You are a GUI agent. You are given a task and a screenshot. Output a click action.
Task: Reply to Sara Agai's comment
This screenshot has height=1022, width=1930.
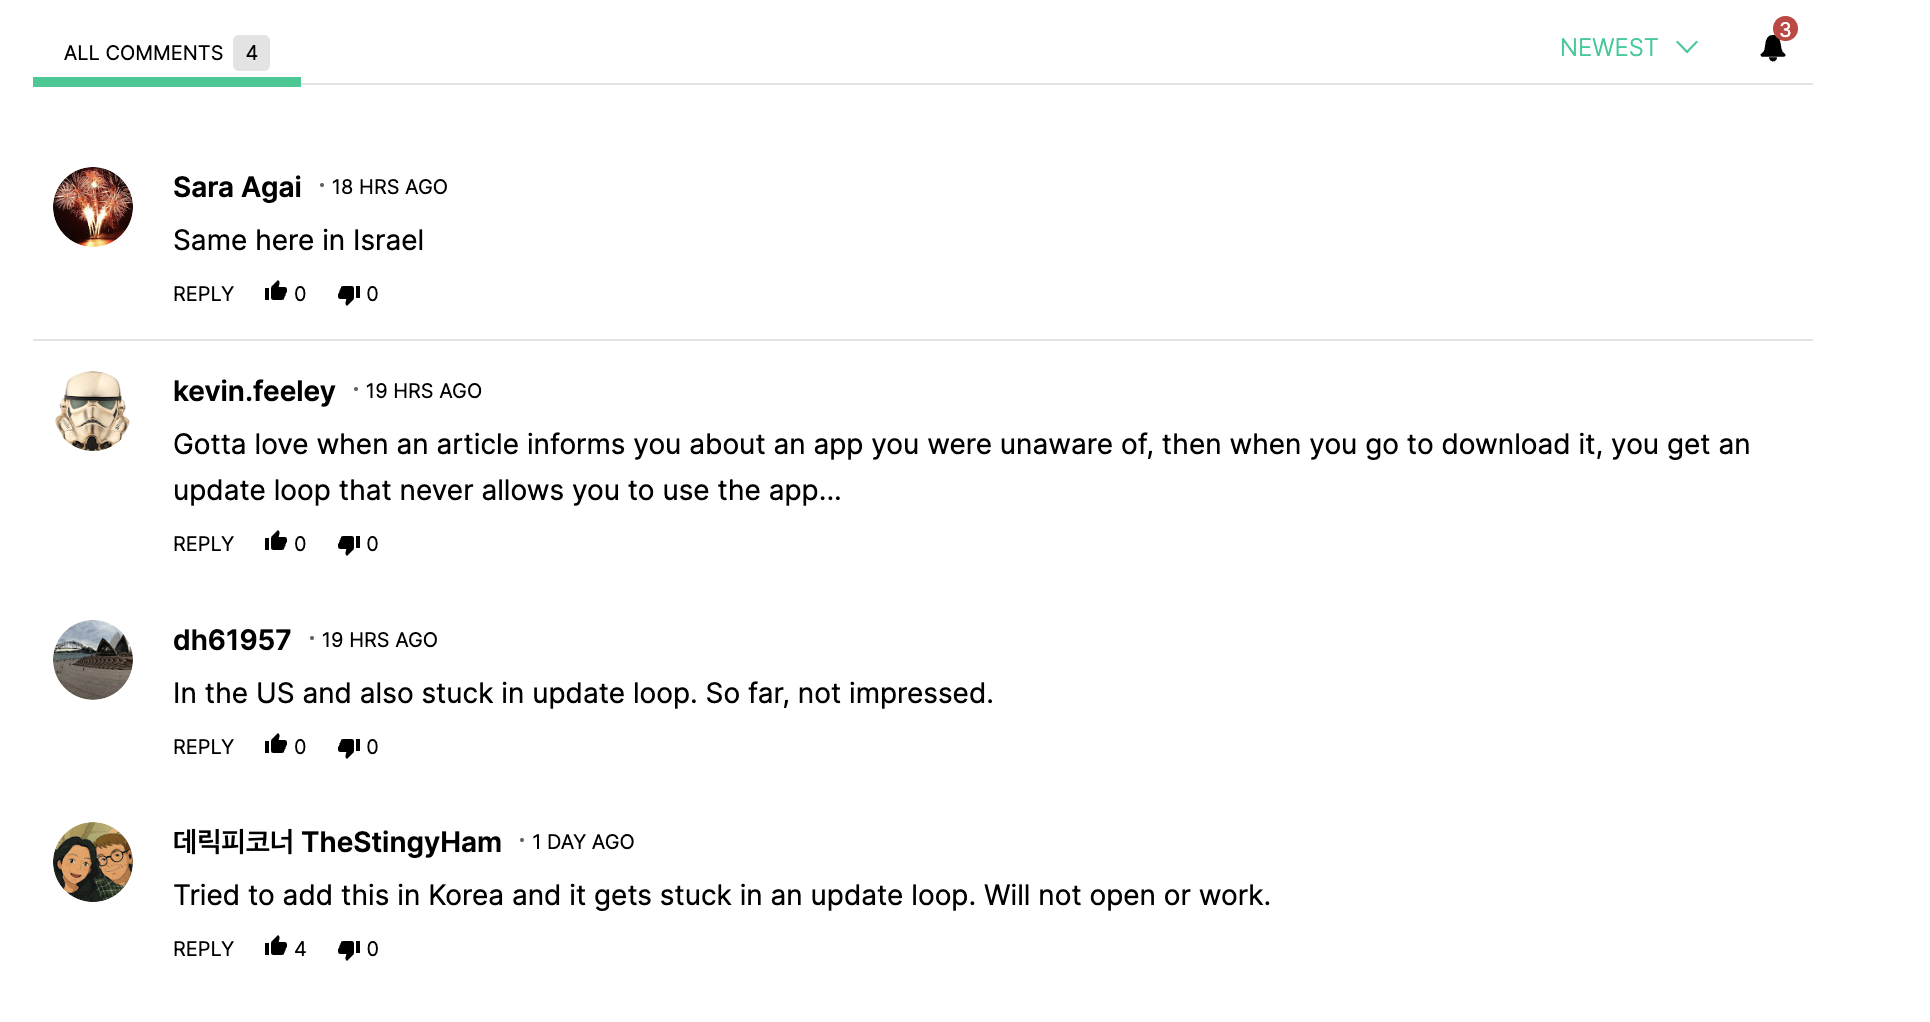[x=203, y=294]
